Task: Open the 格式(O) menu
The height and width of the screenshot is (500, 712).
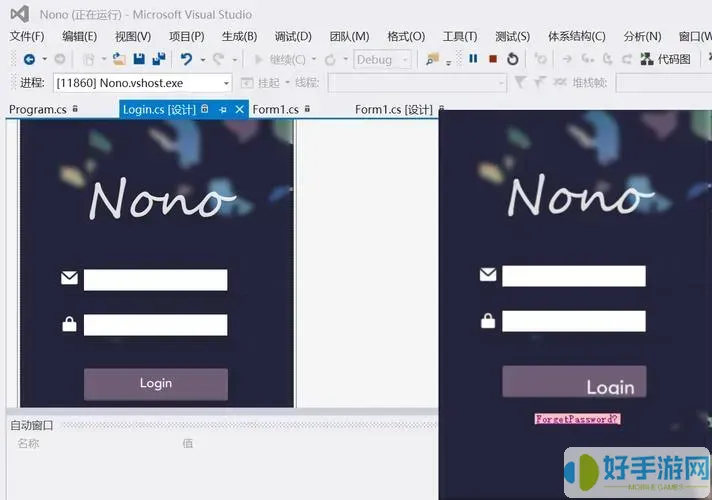Action: click(x=406, y=36)
